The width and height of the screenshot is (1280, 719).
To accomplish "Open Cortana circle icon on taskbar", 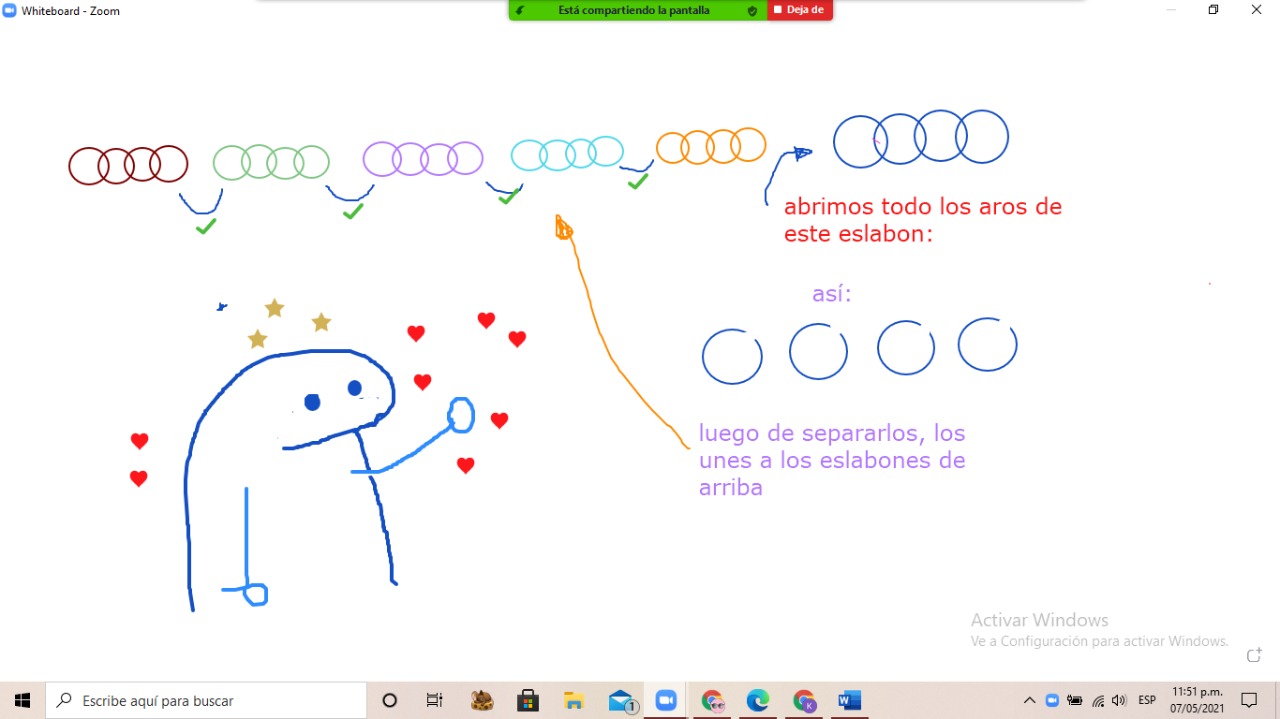I will (x=390, y=701).
